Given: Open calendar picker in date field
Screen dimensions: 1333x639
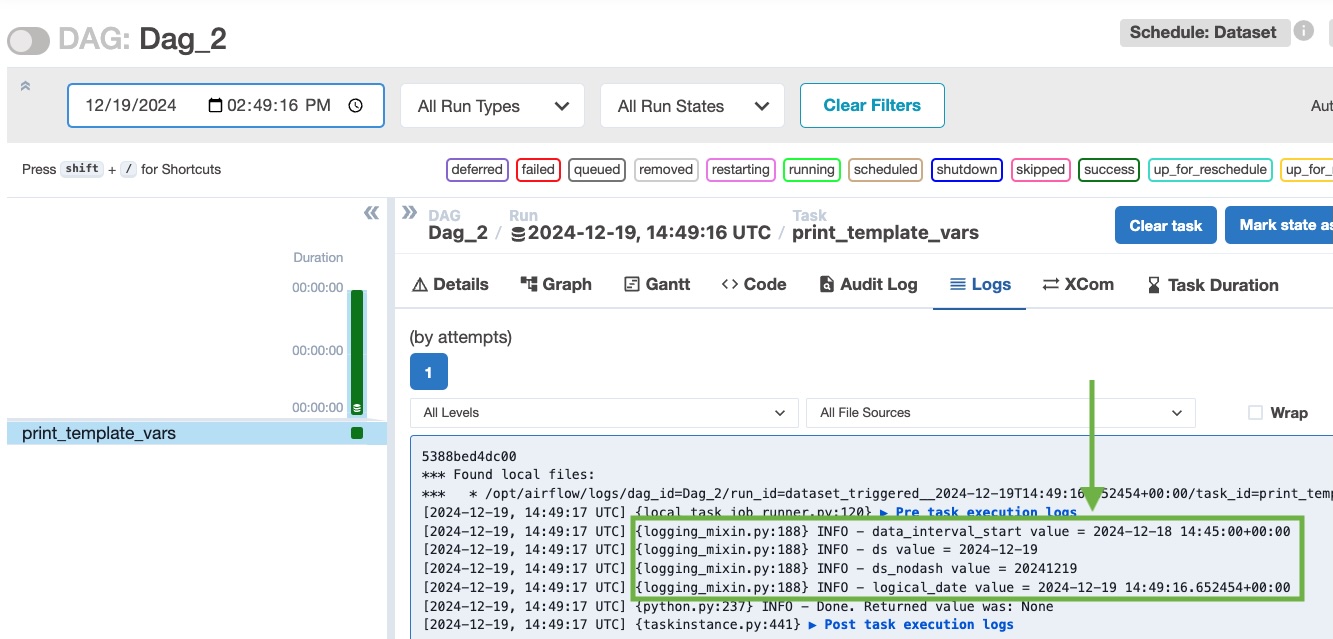Looking at the screenshot, I should pos(215,106).
